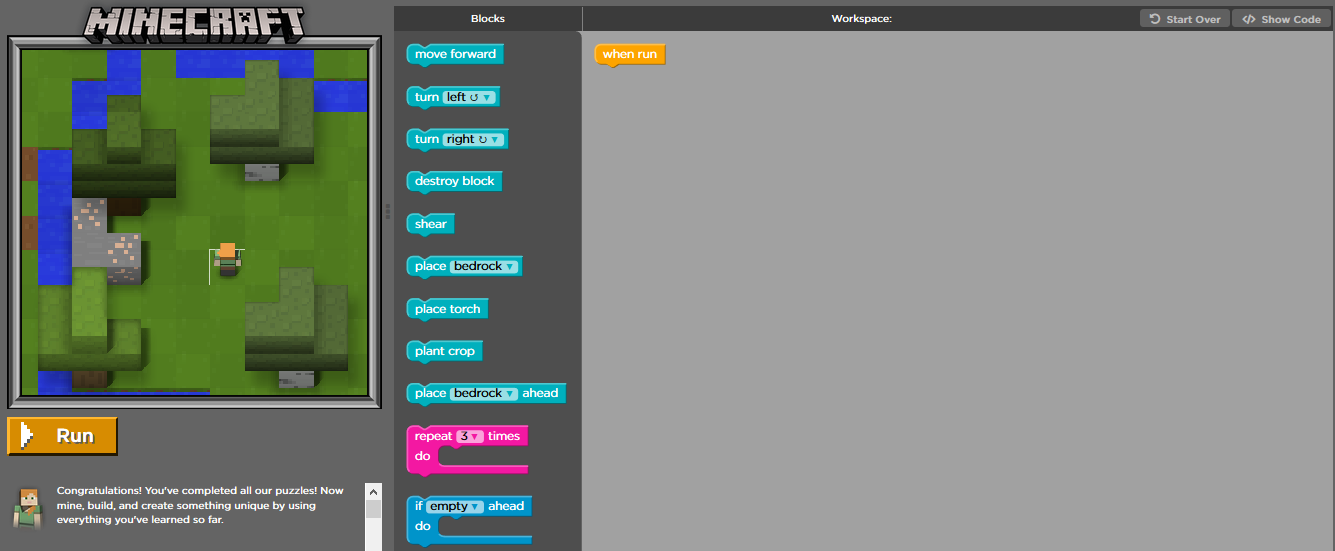Image resolution: width=1335 pixels, height=551 pixels.
Task: Open the turn right direction dropdown
Action: point(473,139)
